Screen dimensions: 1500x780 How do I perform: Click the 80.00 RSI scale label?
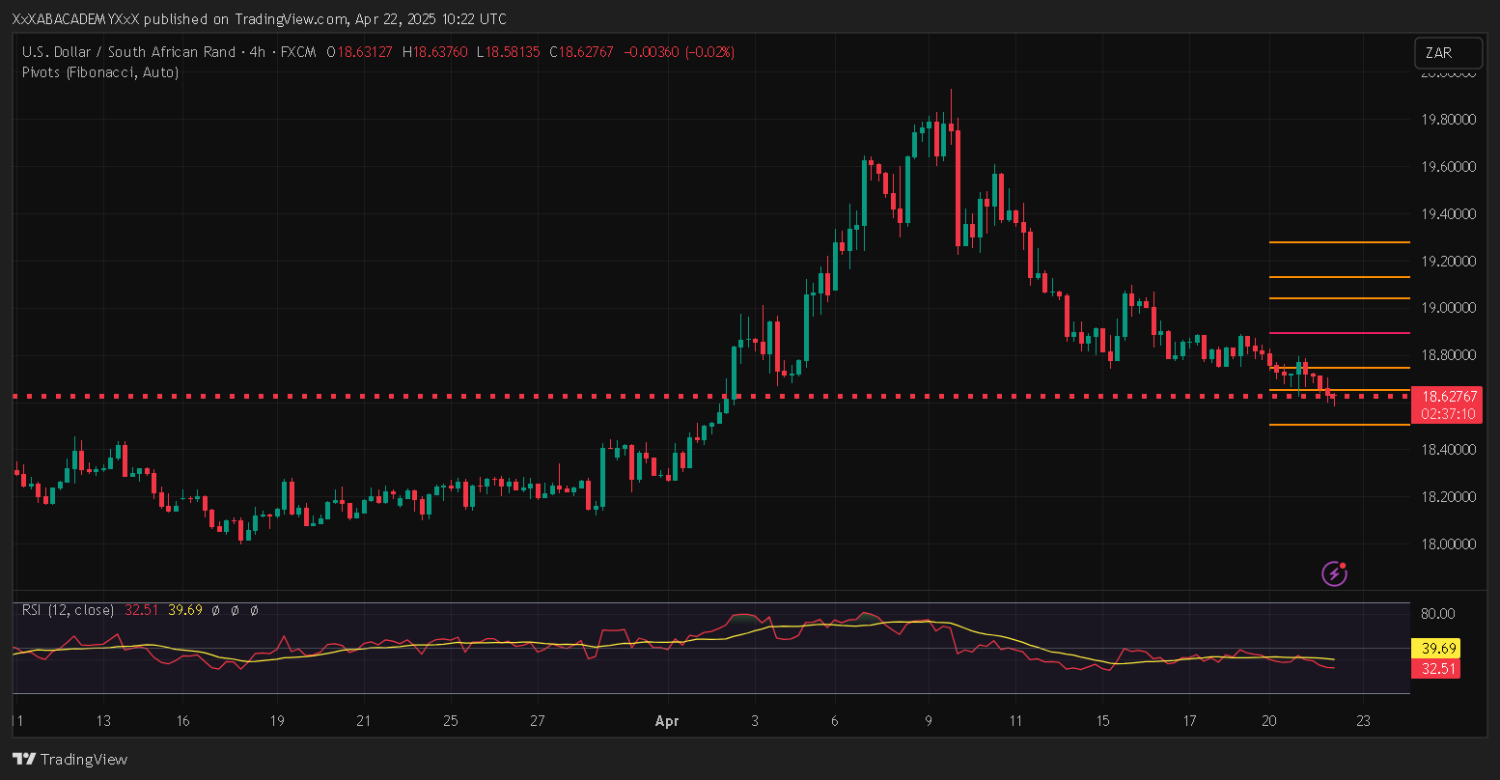(1440, 613)
